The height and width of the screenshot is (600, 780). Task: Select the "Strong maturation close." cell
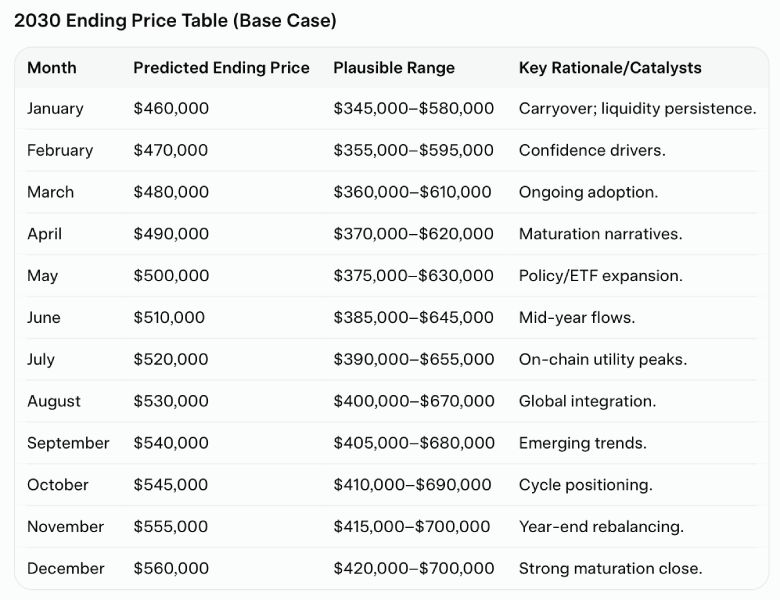click(x=610, y=568)
